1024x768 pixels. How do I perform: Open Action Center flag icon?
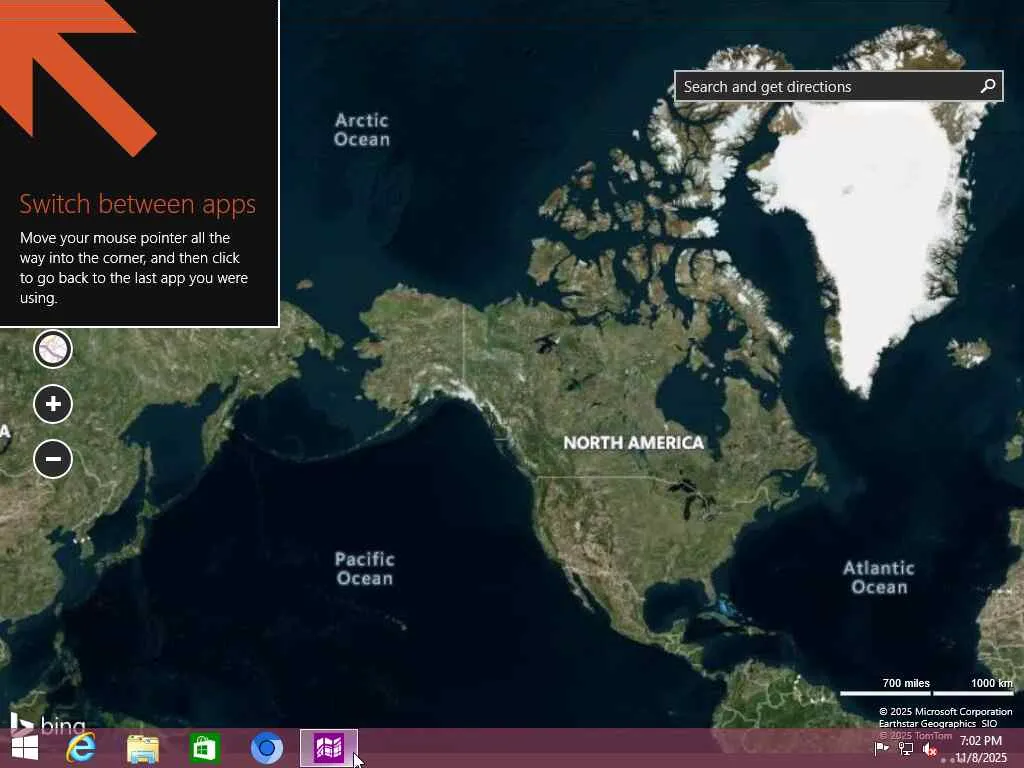(881, 749)
